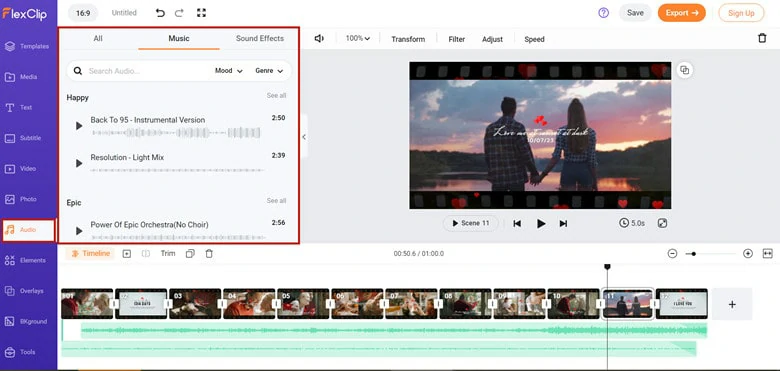Image resolution: width=780 pixels, height=371 pixels.
Task: Click the Sign Up button
Action: pos(741,13)
